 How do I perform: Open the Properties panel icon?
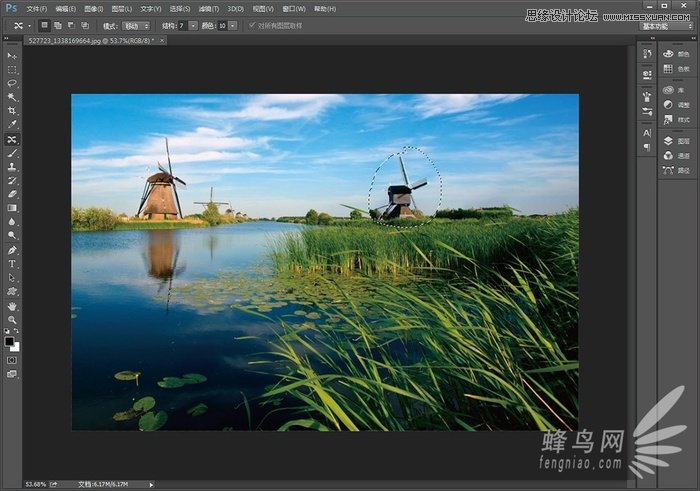(x=647, y=74)
